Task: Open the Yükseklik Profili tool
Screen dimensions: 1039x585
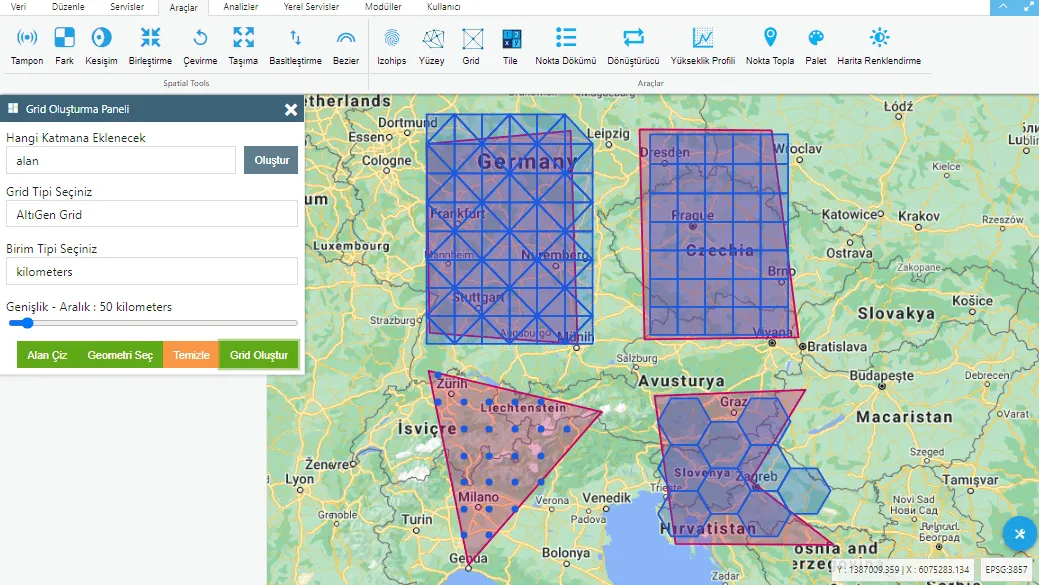Action: point(703,46)
